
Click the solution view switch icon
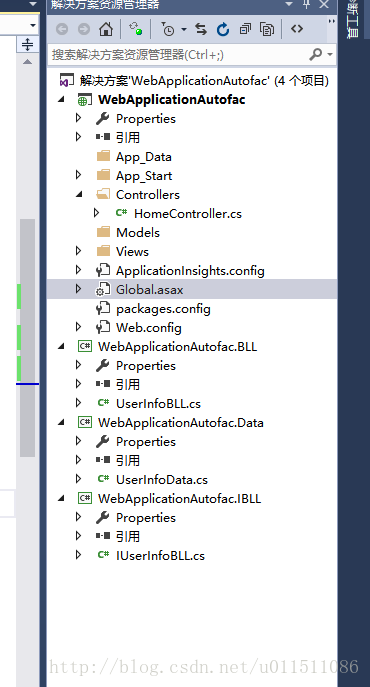point(135,29)
